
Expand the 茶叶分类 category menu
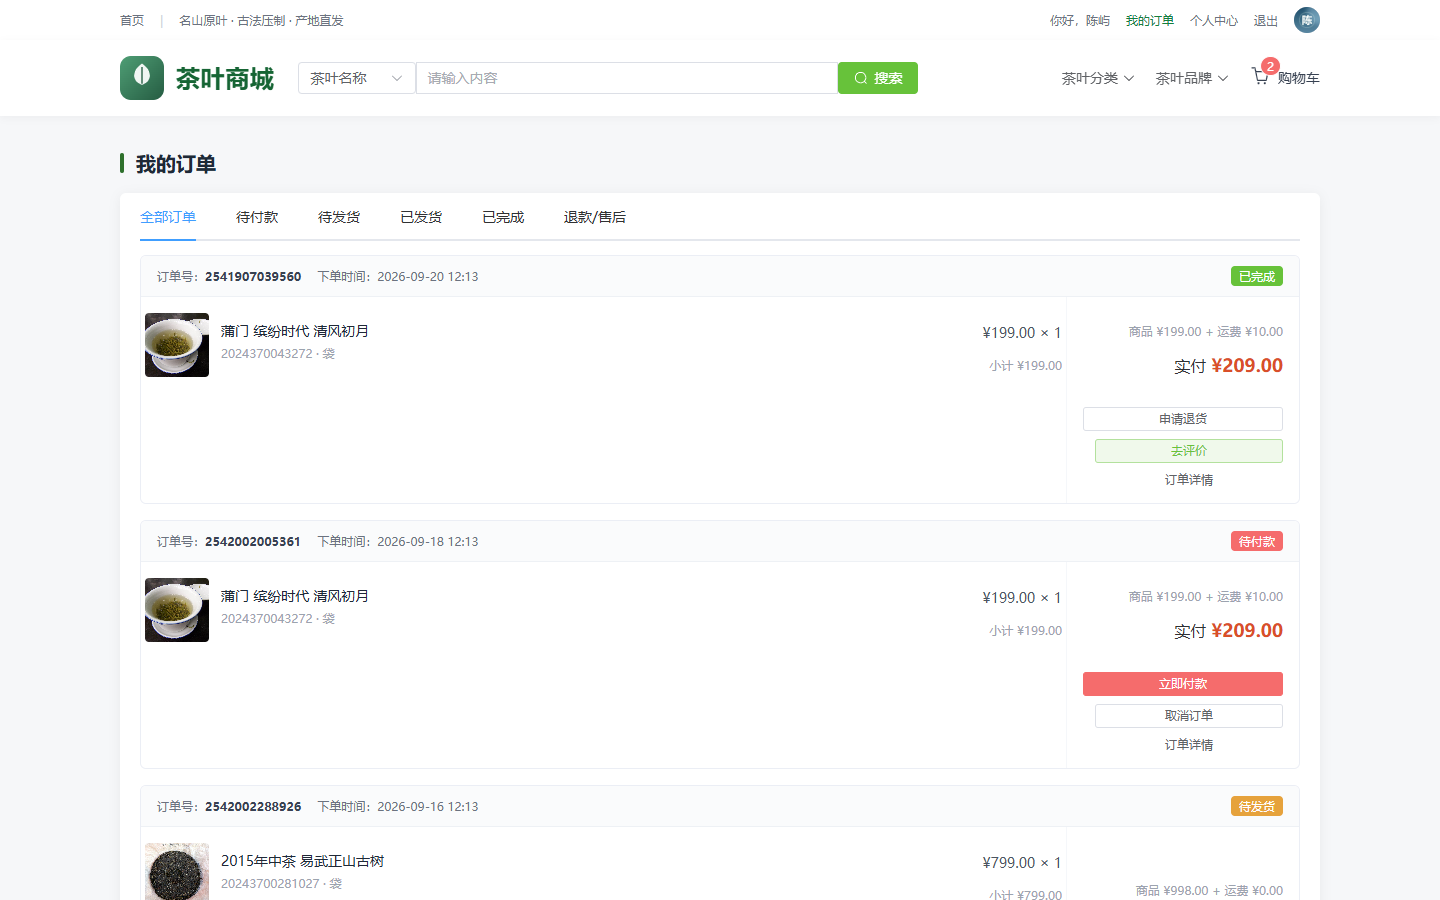[x=1097, y=78]
